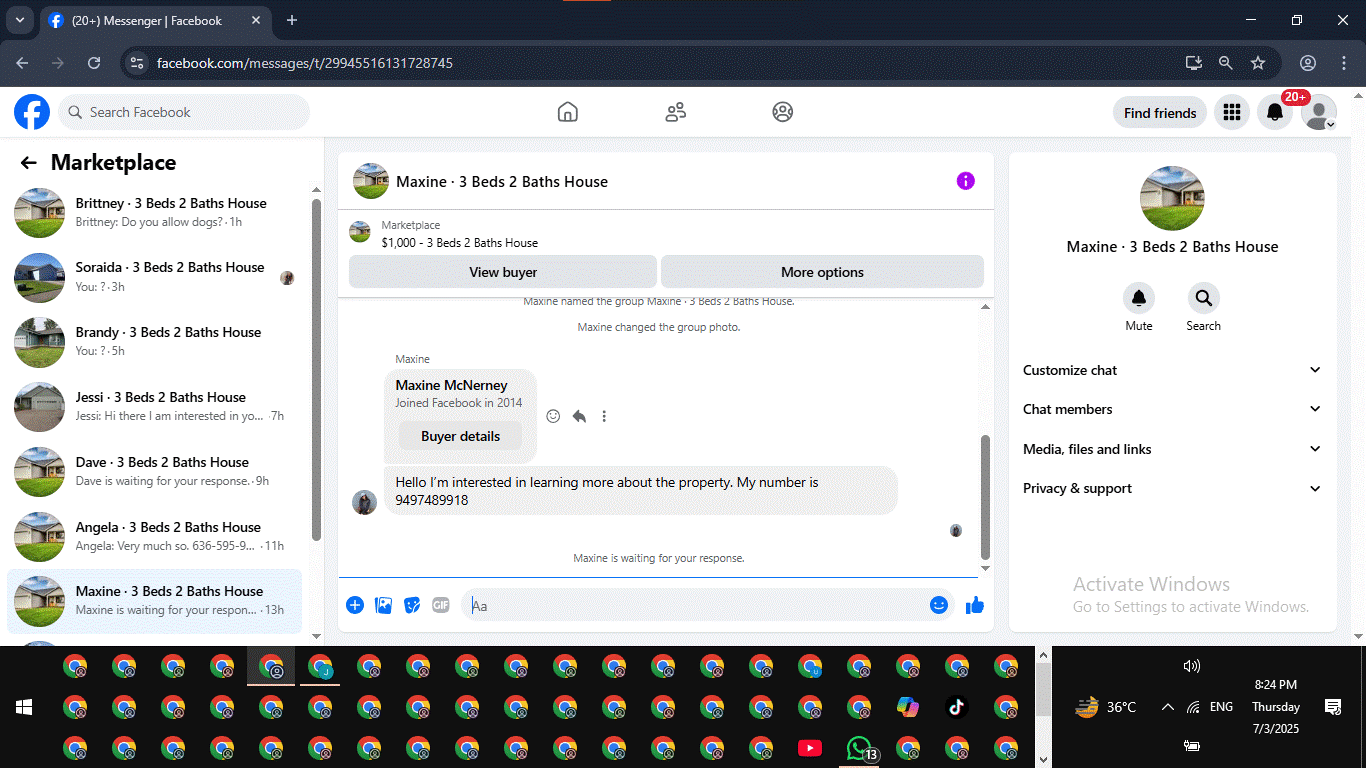Viewport: 1366px width, 768px height.
Task: Open the Friends icon in top navigation
Action: coord(676,112)
